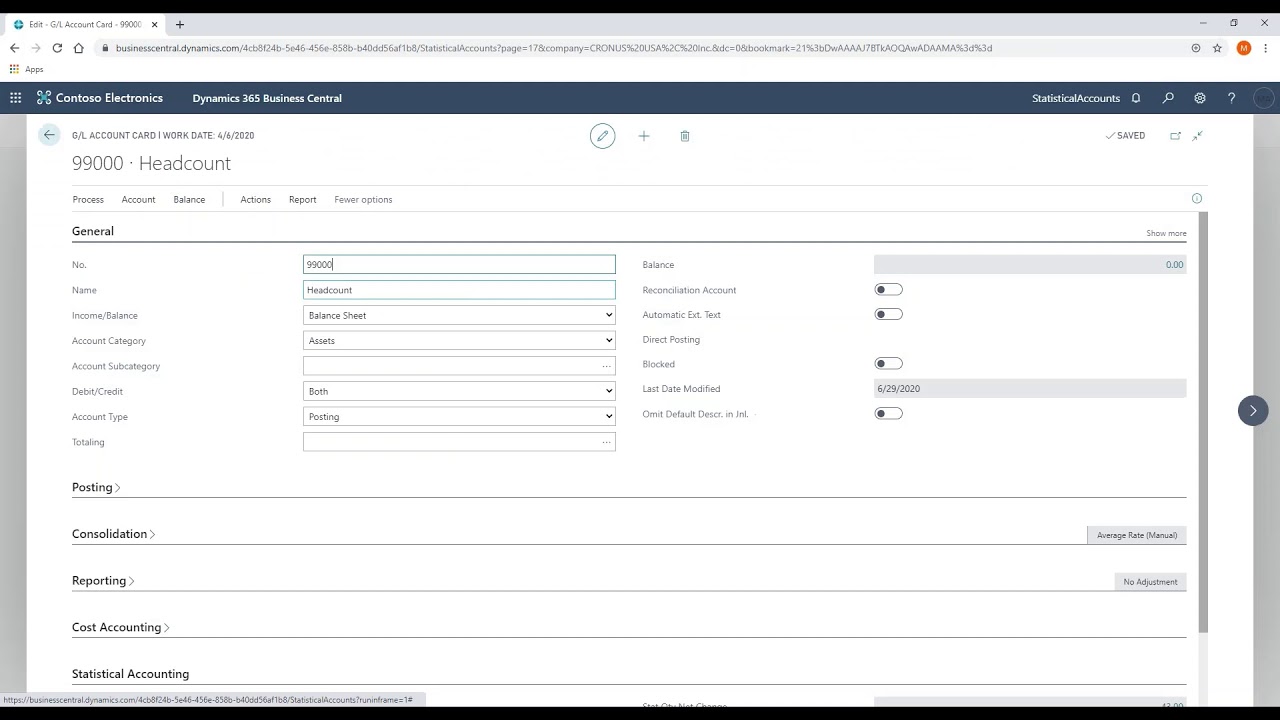
Task: Click the Balance value 0.00
Action: pos(1030,265)
